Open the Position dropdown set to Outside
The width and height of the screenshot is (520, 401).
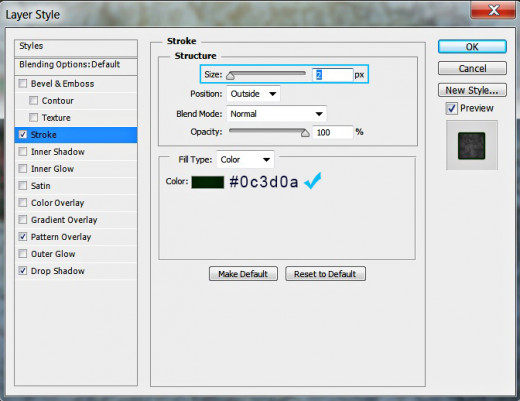[x=253, y=94]
